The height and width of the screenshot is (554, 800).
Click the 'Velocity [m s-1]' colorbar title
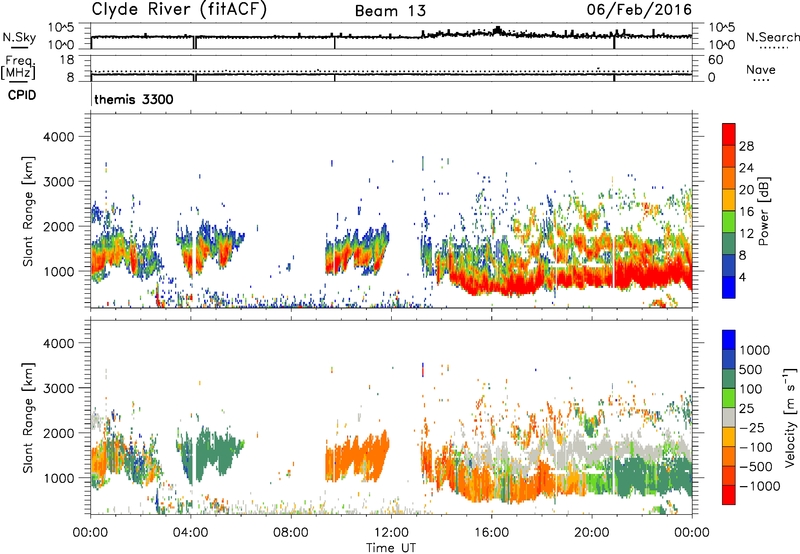[791, 417]
